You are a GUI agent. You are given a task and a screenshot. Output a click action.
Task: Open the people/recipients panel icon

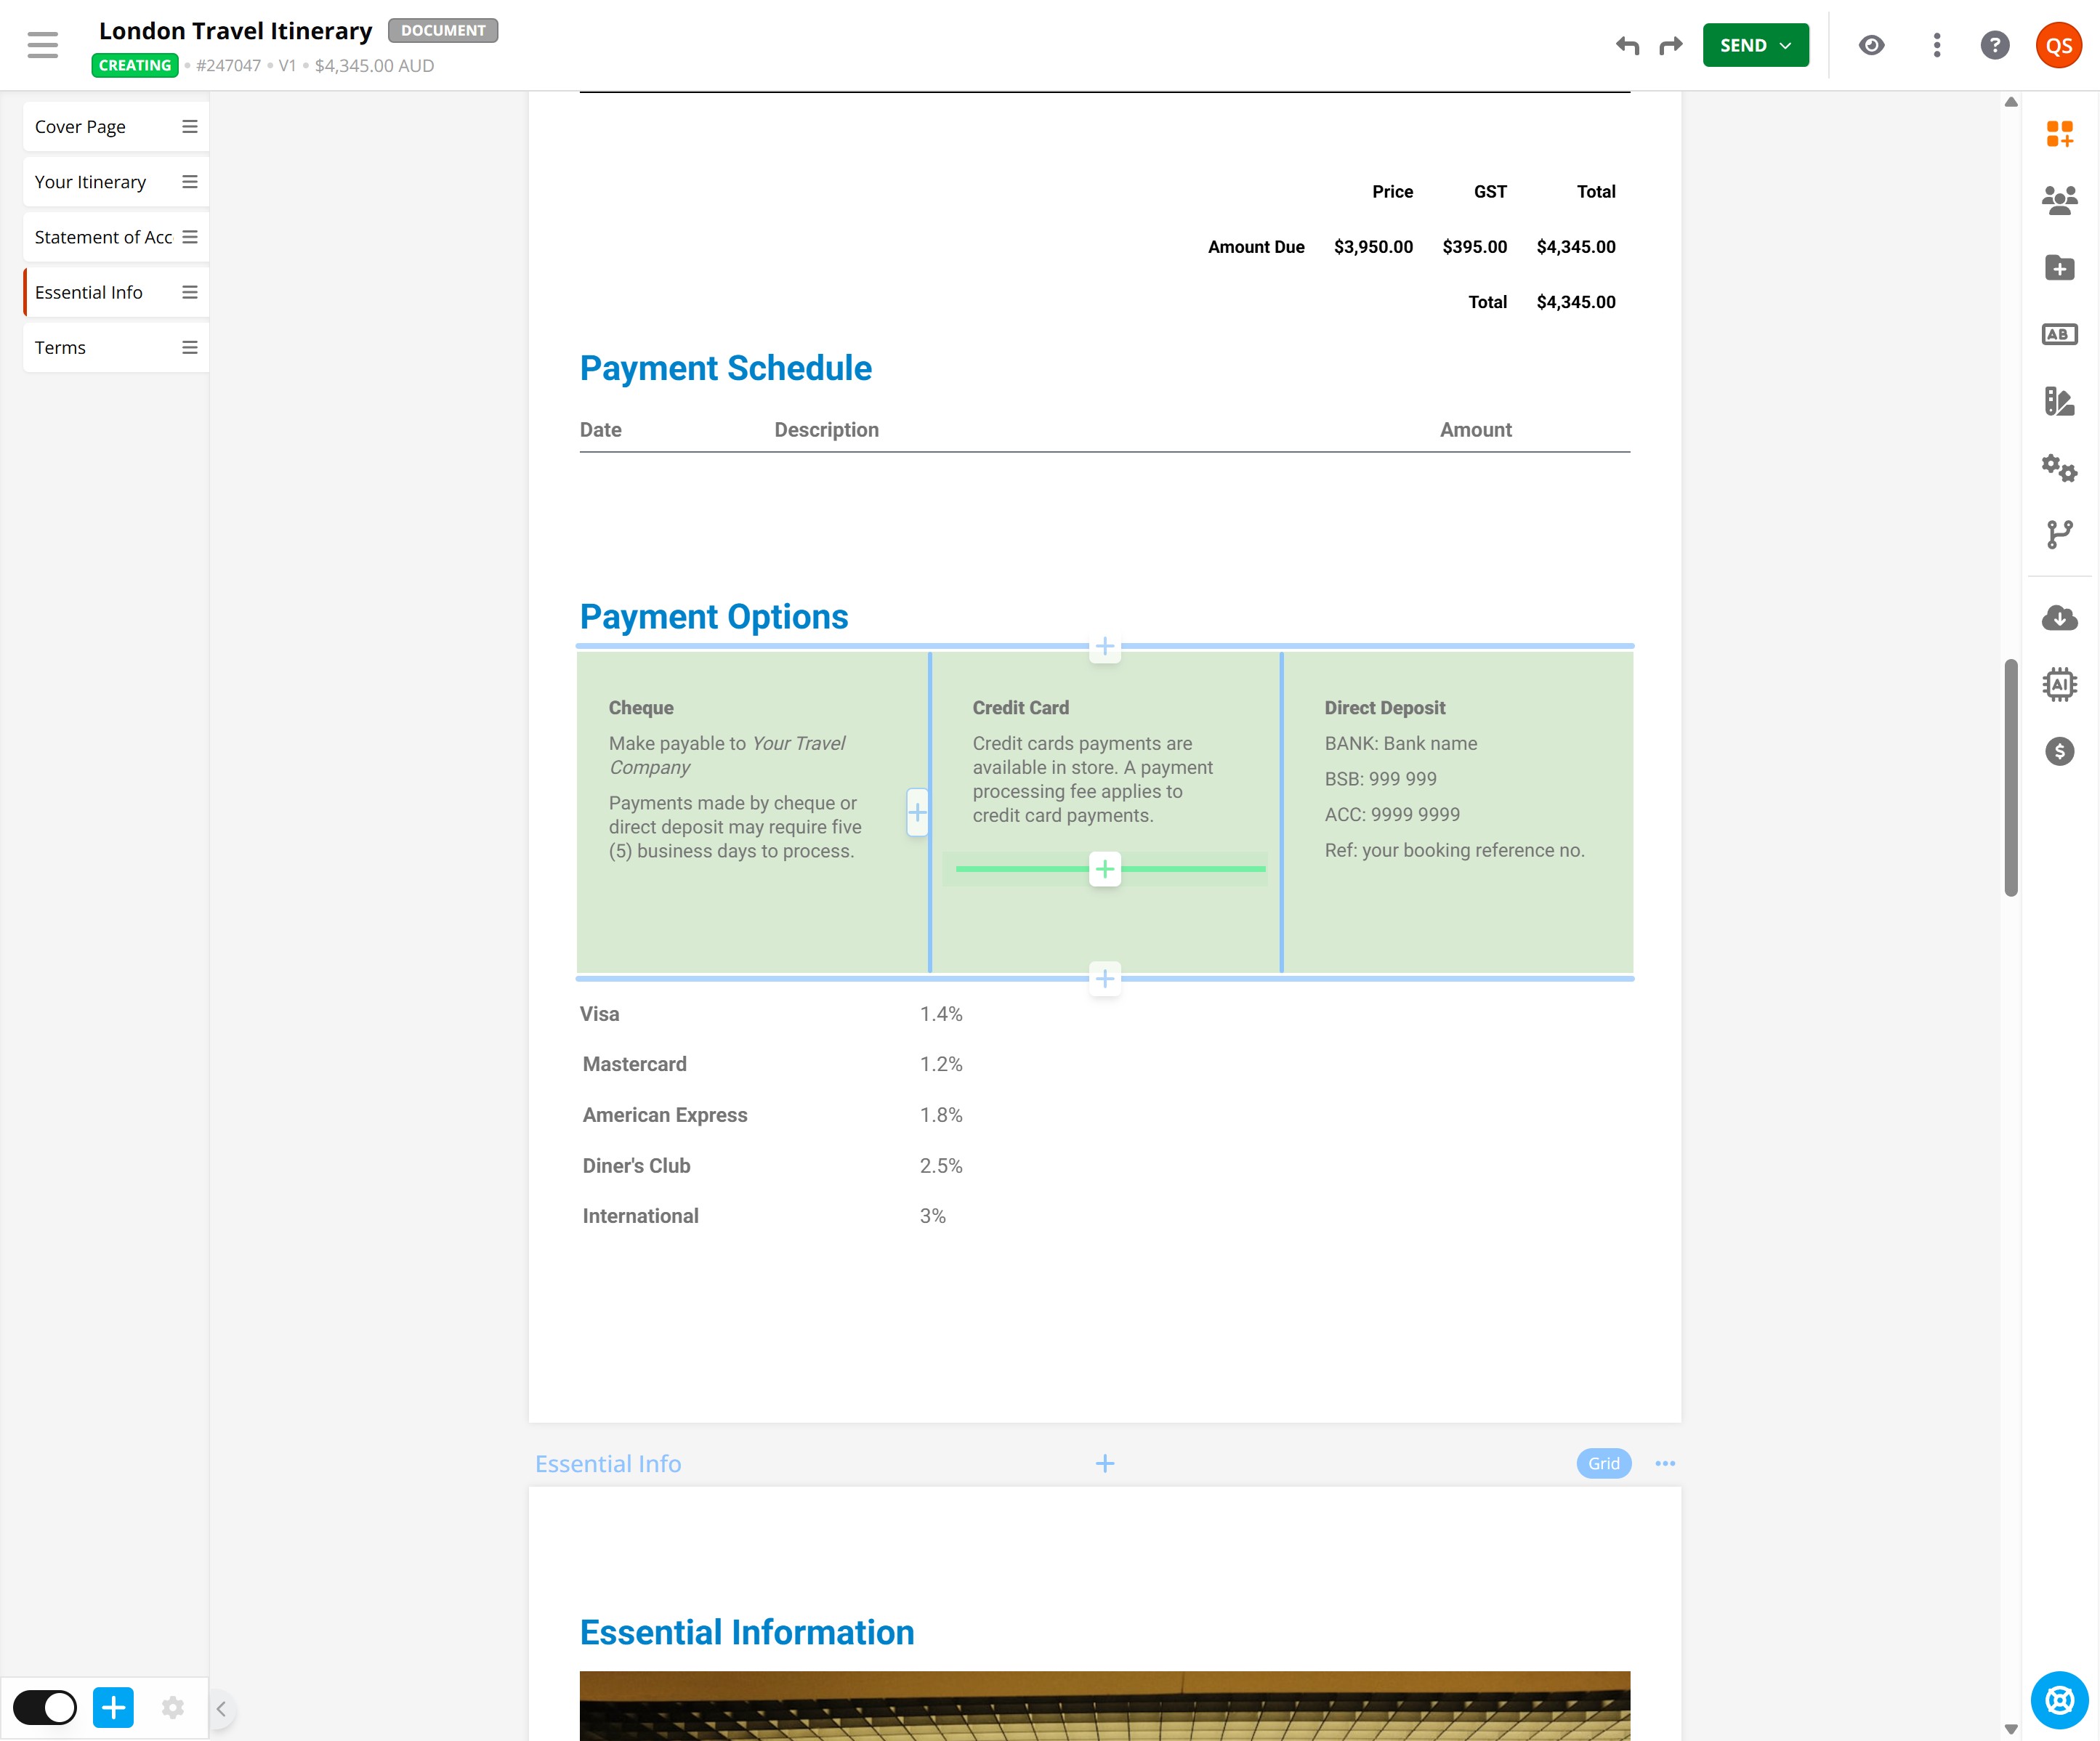click(2058, 201)
